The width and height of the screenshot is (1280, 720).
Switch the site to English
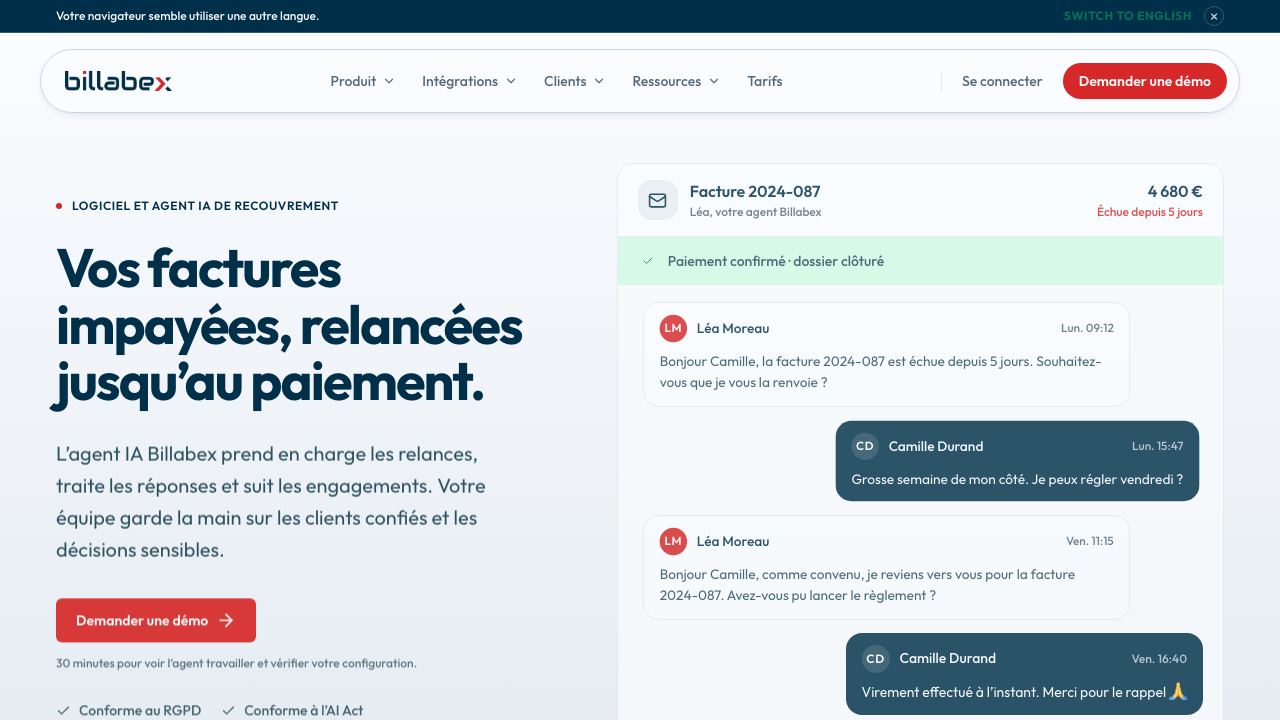pos(1128,16)
